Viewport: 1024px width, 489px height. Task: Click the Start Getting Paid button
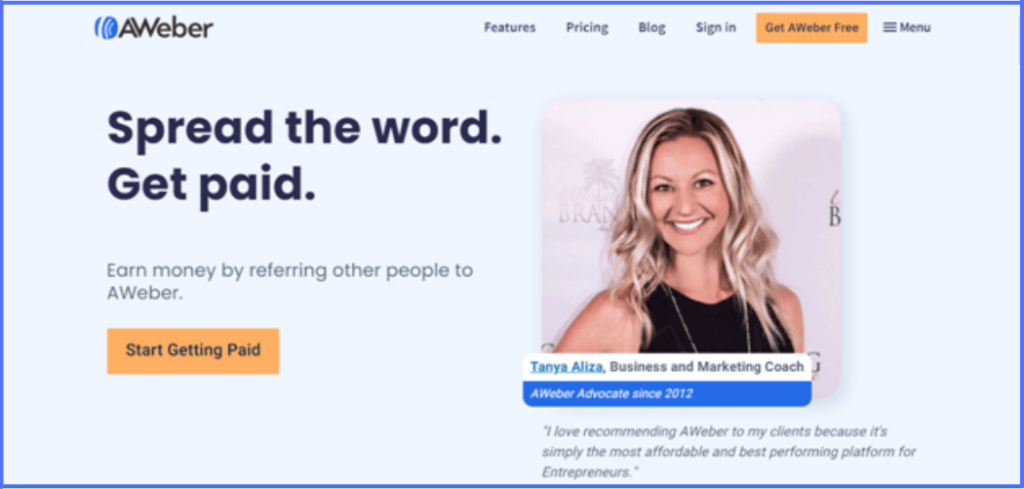[x=193, y=351]
